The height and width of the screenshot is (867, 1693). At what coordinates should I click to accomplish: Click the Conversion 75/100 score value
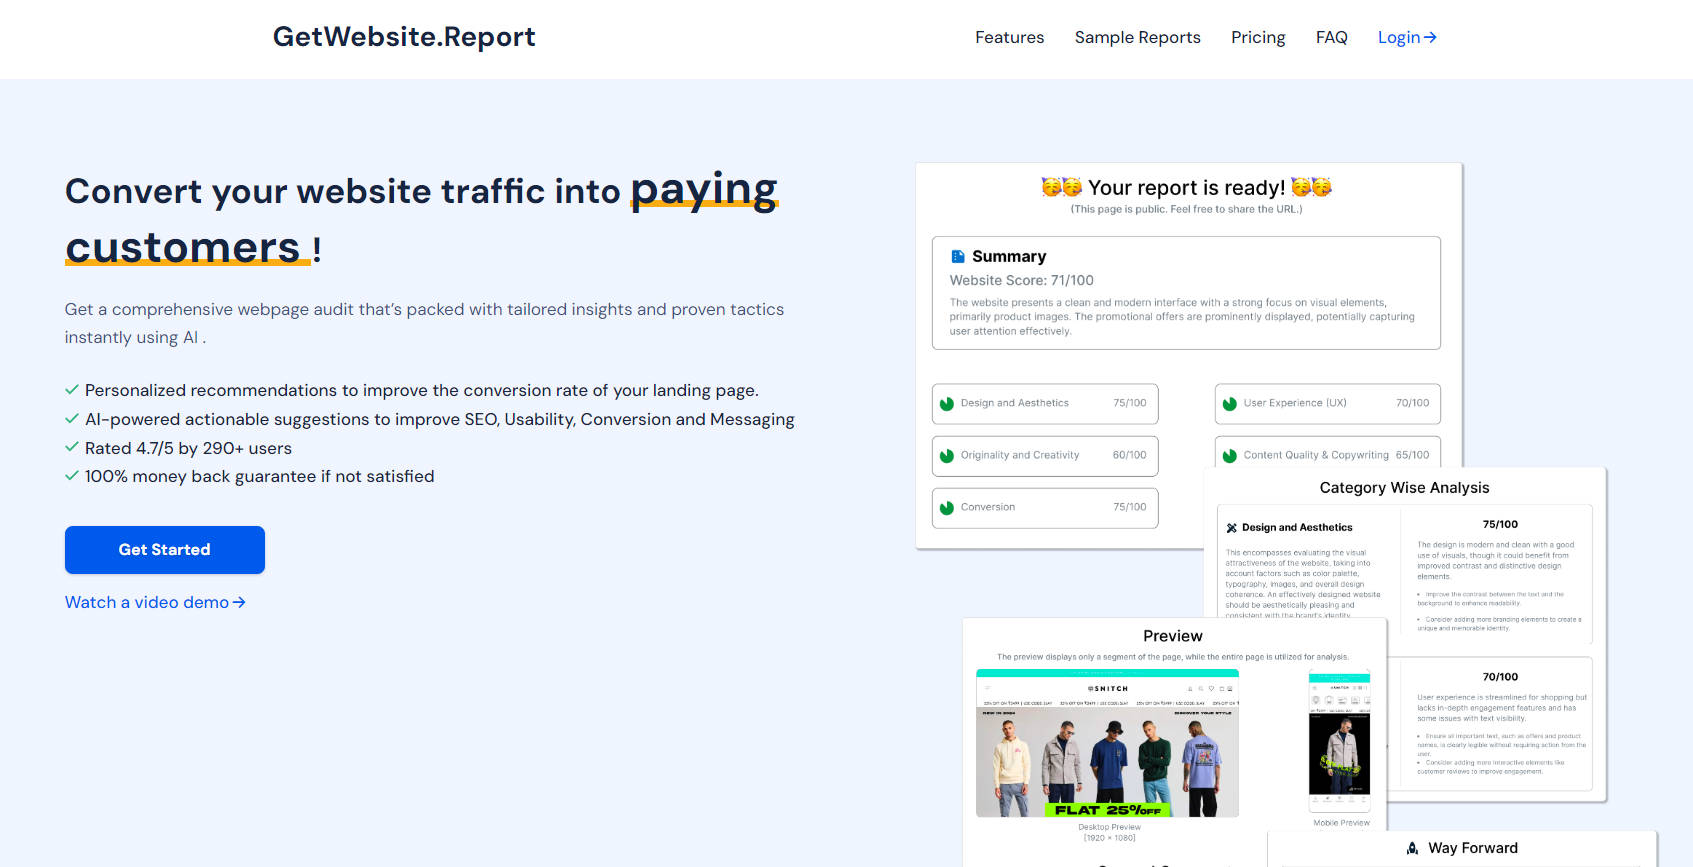click(1129, 507)
